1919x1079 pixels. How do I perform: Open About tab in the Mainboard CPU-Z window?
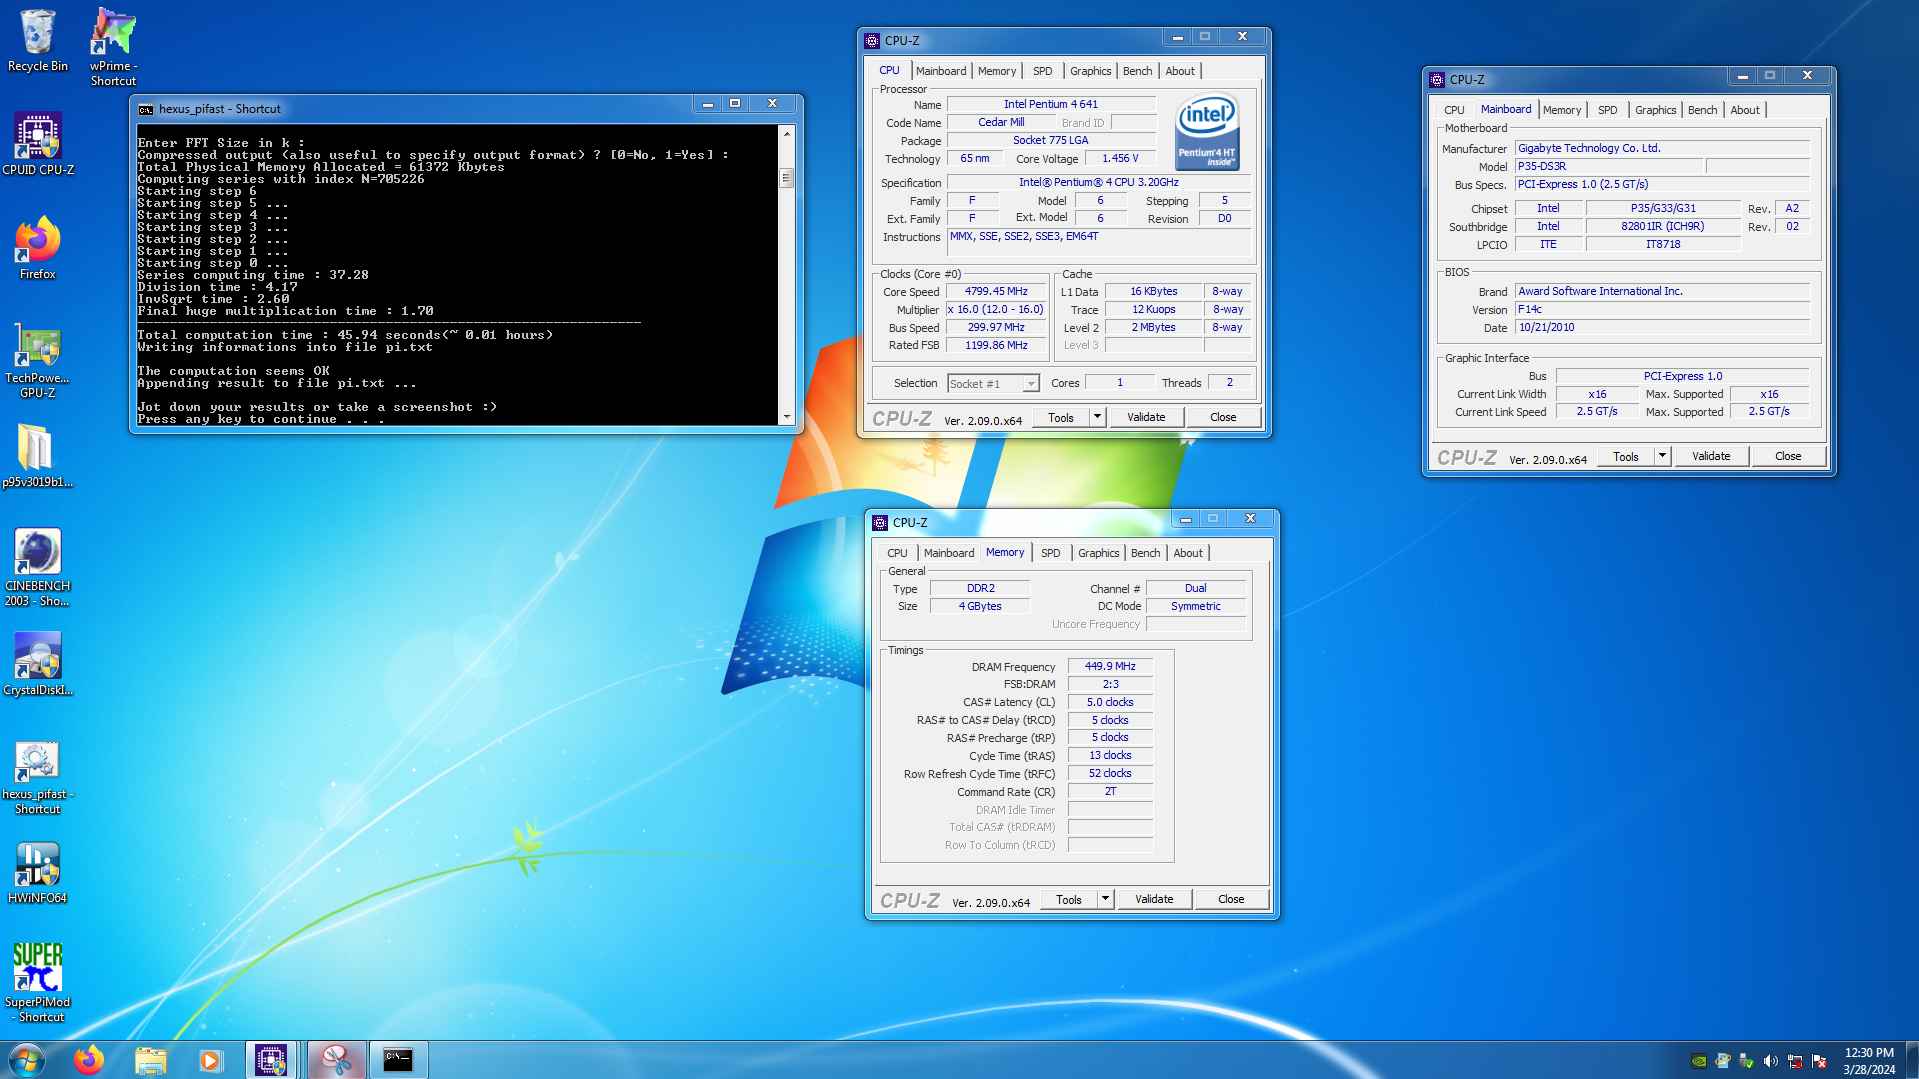point(1745,110)
